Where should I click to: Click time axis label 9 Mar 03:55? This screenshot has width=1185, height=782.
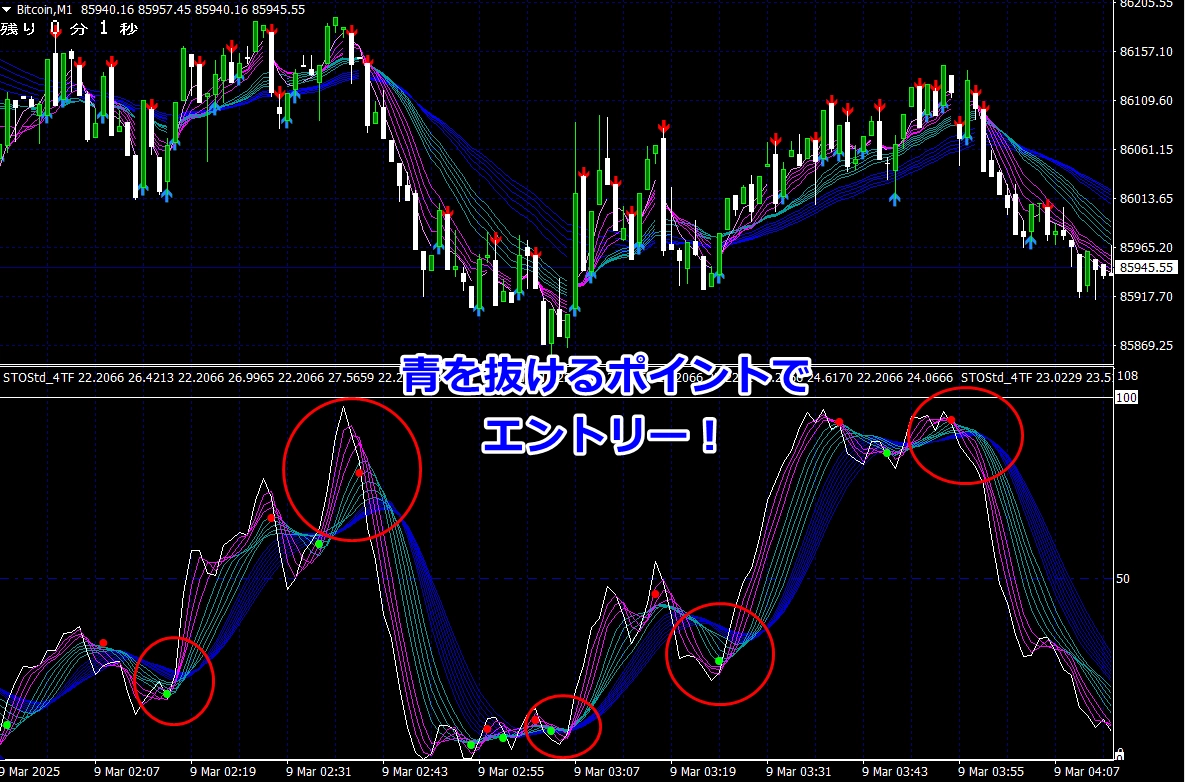[991, 772]
